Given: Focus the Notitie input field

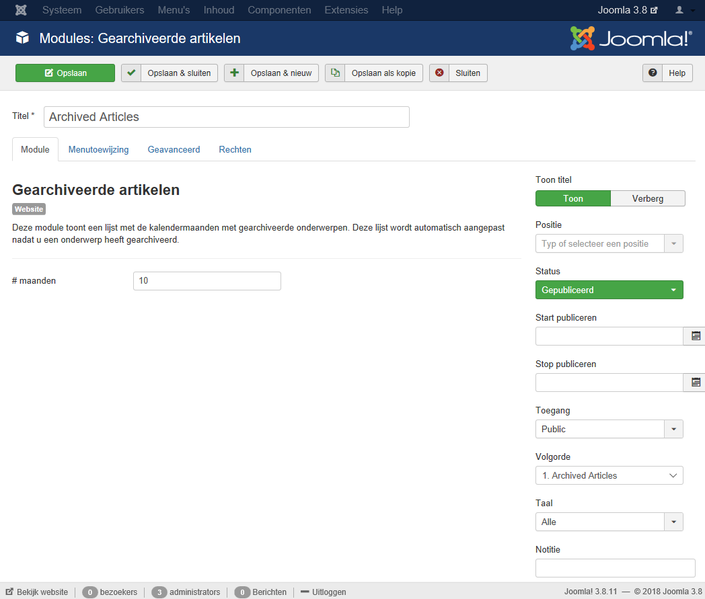Looking at the screenshot, I should coord(615,568).
